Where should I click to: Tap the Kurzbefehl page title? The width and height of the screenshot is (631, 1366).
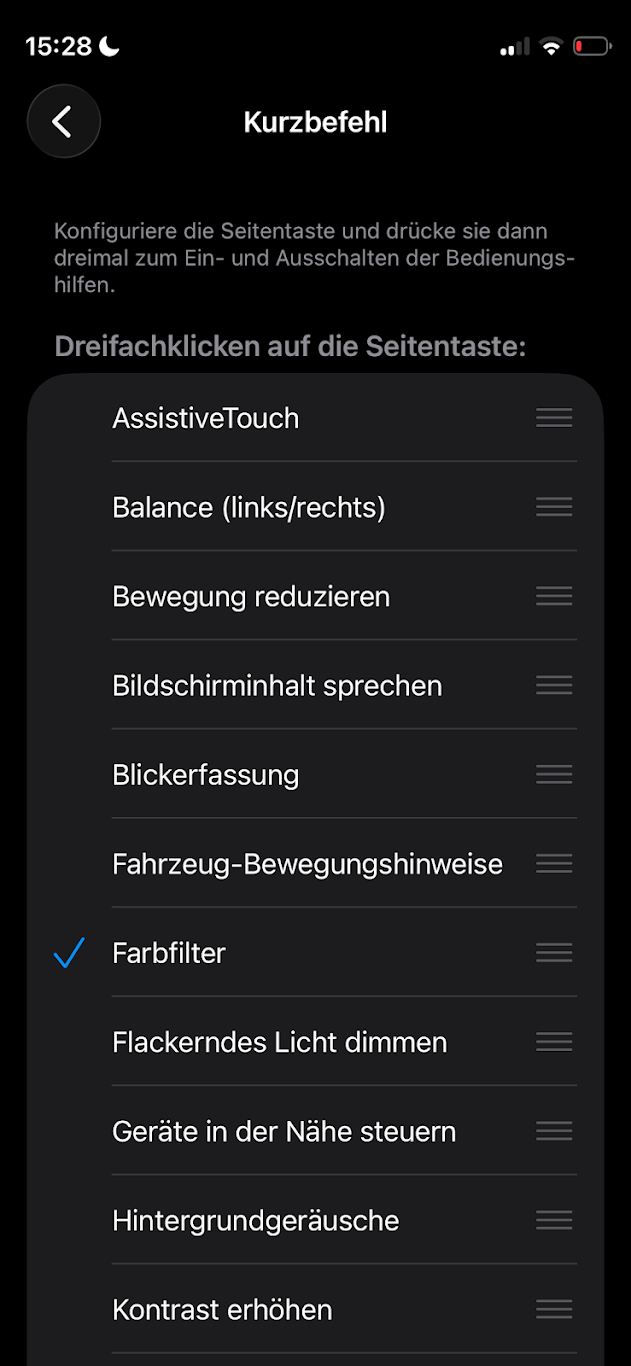coord(315,123)
